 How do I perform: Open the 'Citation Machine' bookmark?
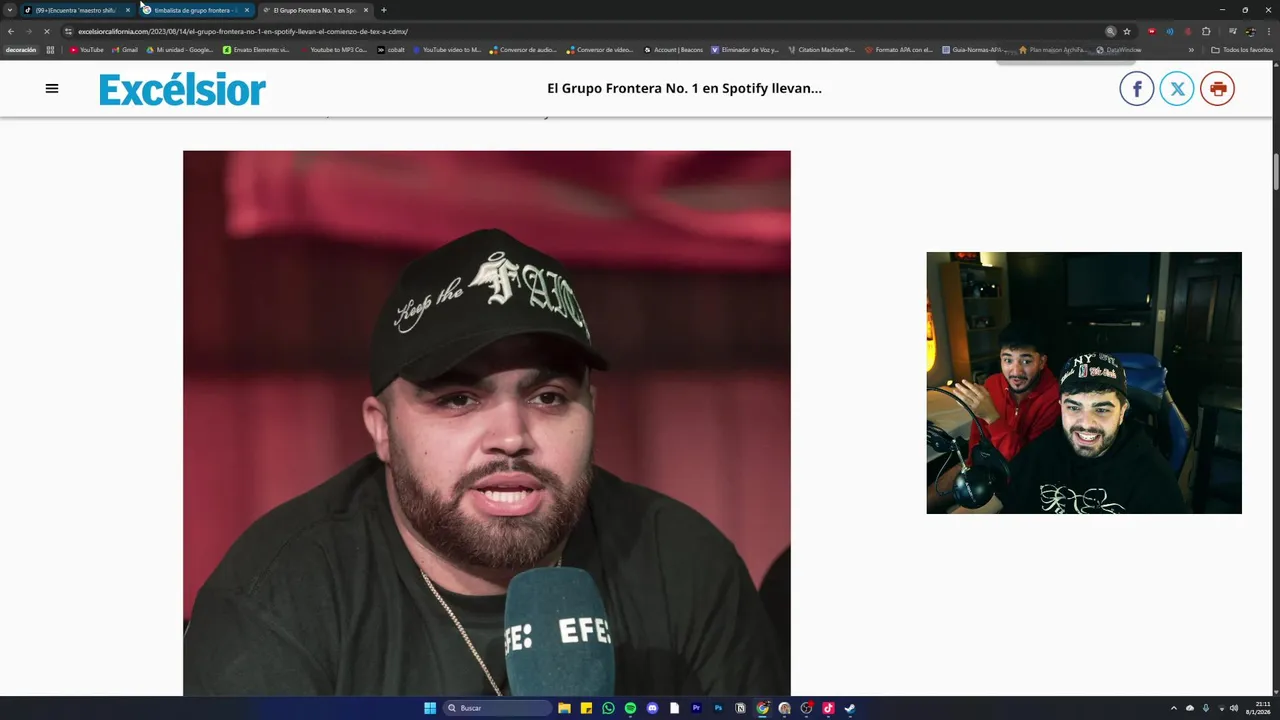point(822,50)
